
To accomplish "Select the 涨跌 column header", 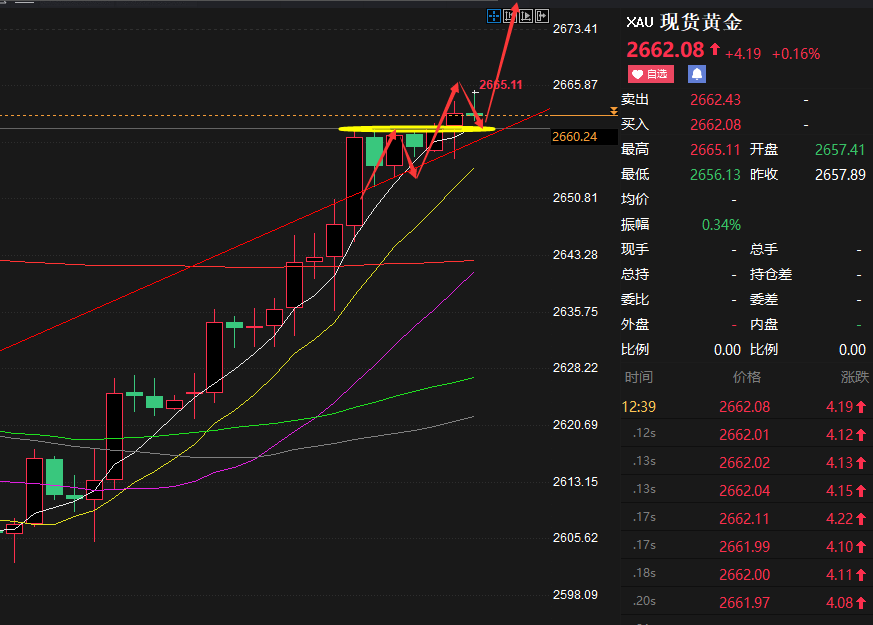I will tap(855, 377).
